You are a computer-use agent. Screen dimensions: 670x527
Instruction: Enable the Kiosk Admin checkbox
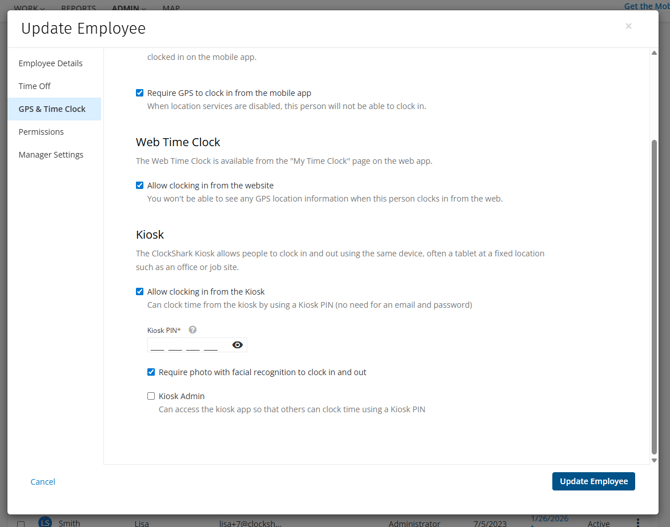tap(151, 396)
